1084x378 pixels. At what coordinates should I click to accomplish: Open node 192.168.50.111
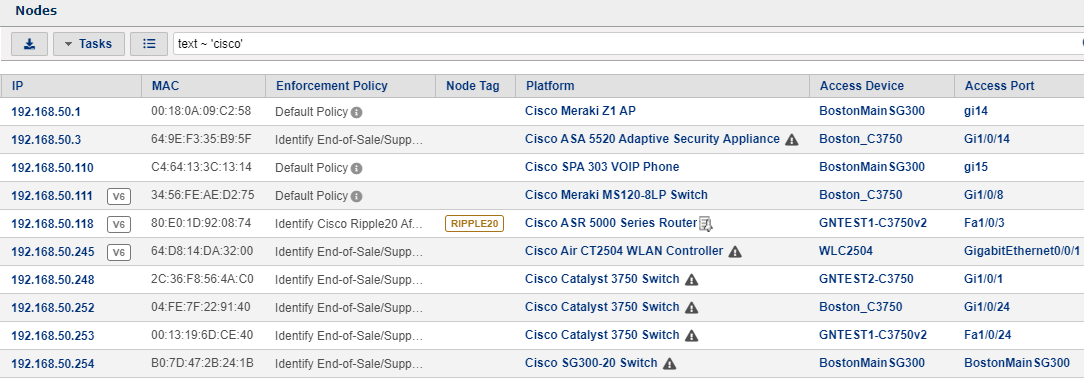tap(52, 196)
